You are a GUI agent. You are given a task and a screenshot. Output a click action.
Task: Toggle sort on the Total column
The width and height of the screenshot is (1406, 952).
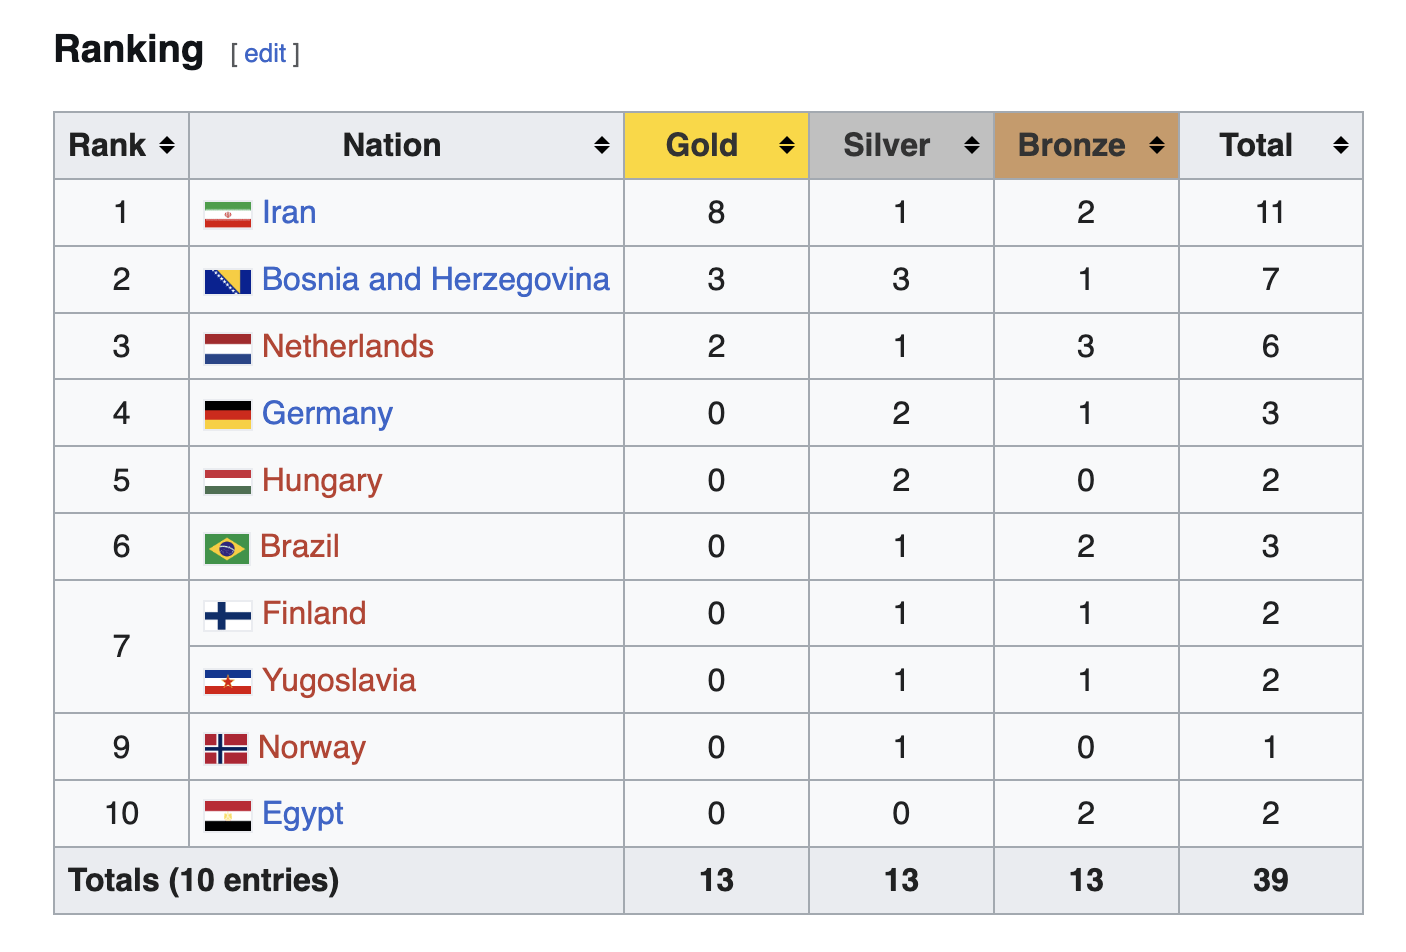1340,146
